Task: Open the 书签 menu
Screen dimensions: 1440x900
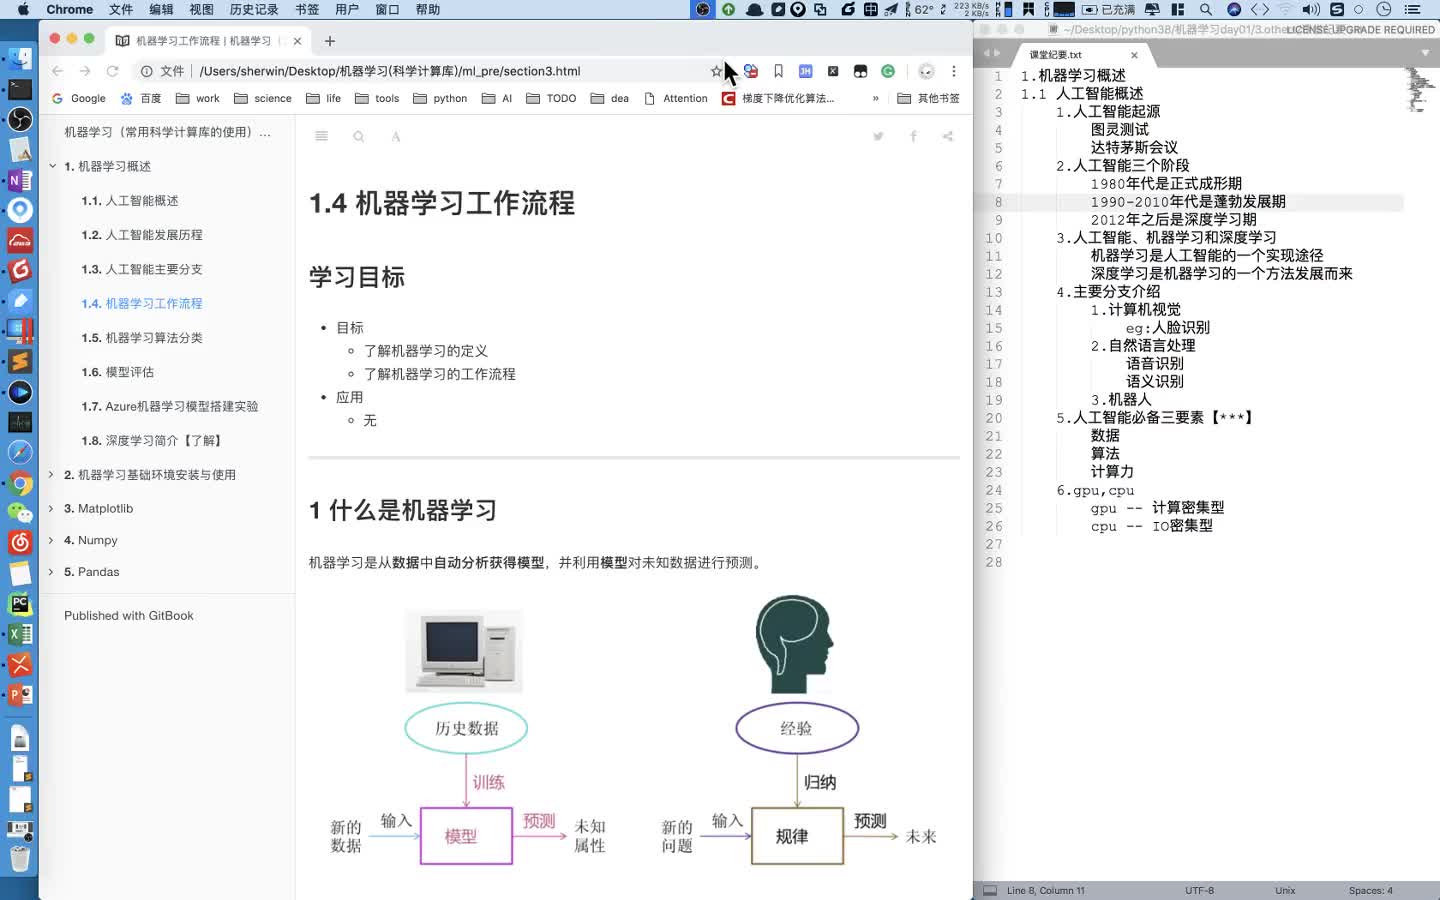Action: [x=307, y=9]
